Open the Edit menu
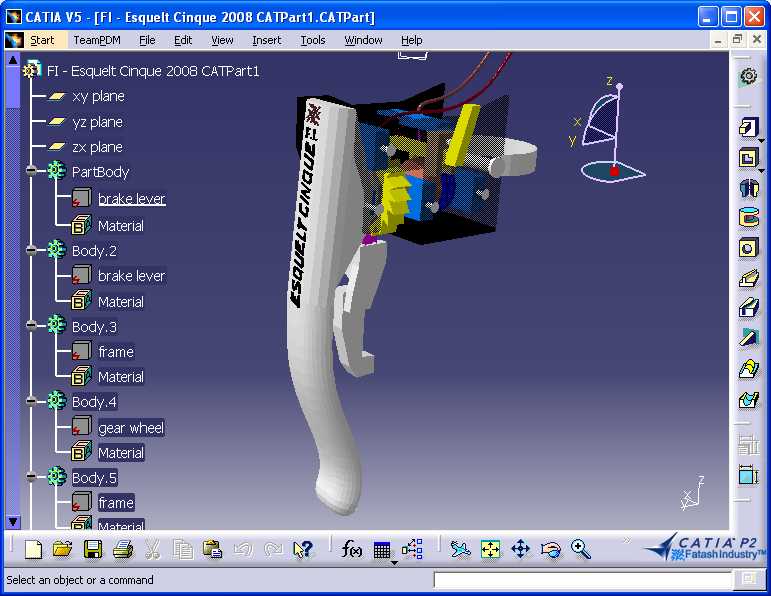Viewport: 771px width, 596px height. click(183, 40)
